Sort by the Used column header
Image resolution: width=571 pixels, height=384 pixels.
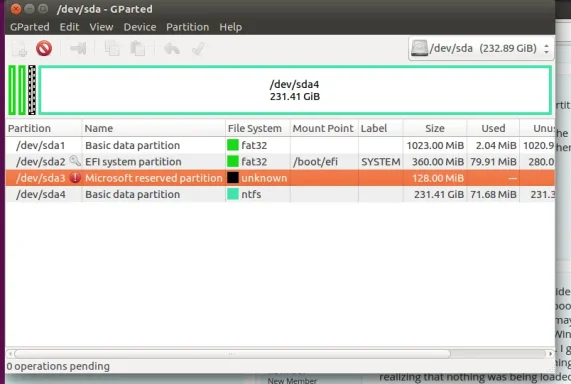[493, 128]
